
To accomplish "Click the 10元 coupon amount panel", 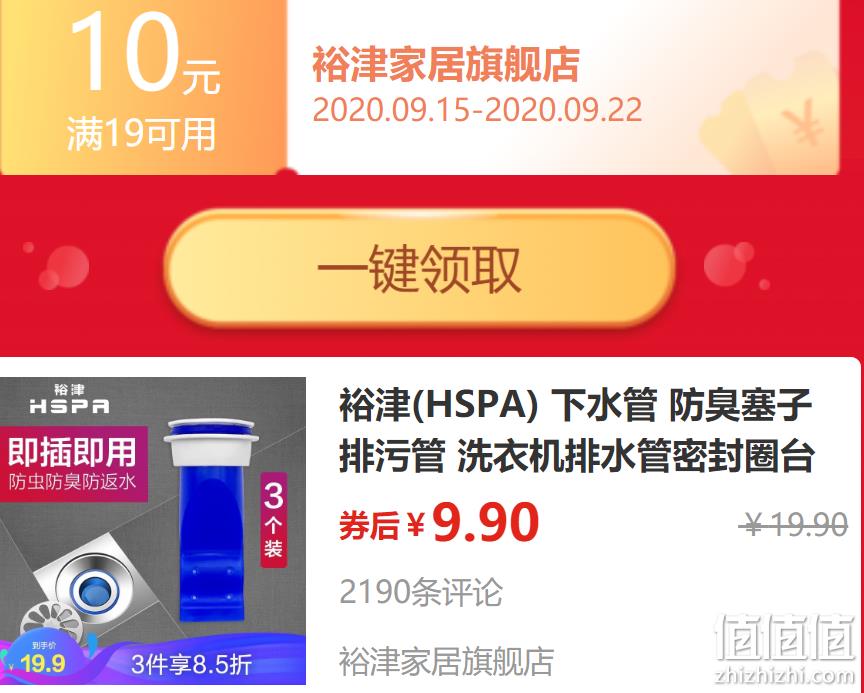I will [x=143, y=86].
